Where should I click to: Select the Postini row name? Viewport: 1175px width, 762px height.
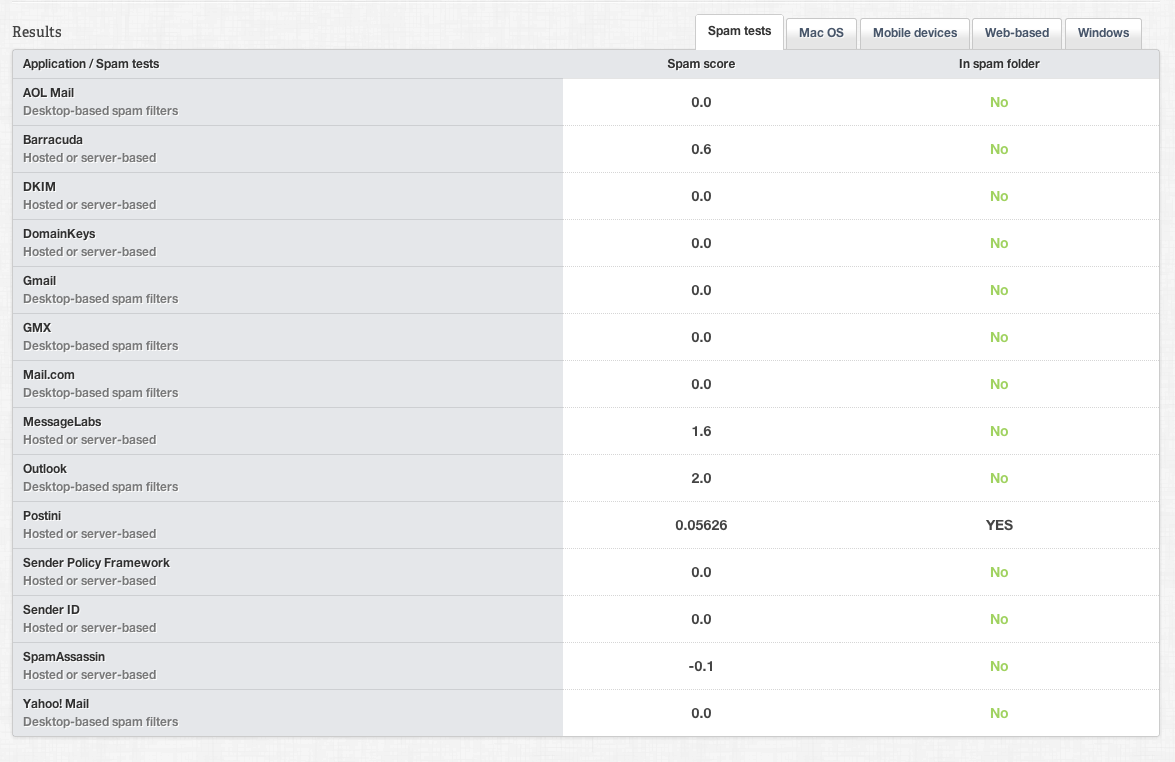coord(41,515)
